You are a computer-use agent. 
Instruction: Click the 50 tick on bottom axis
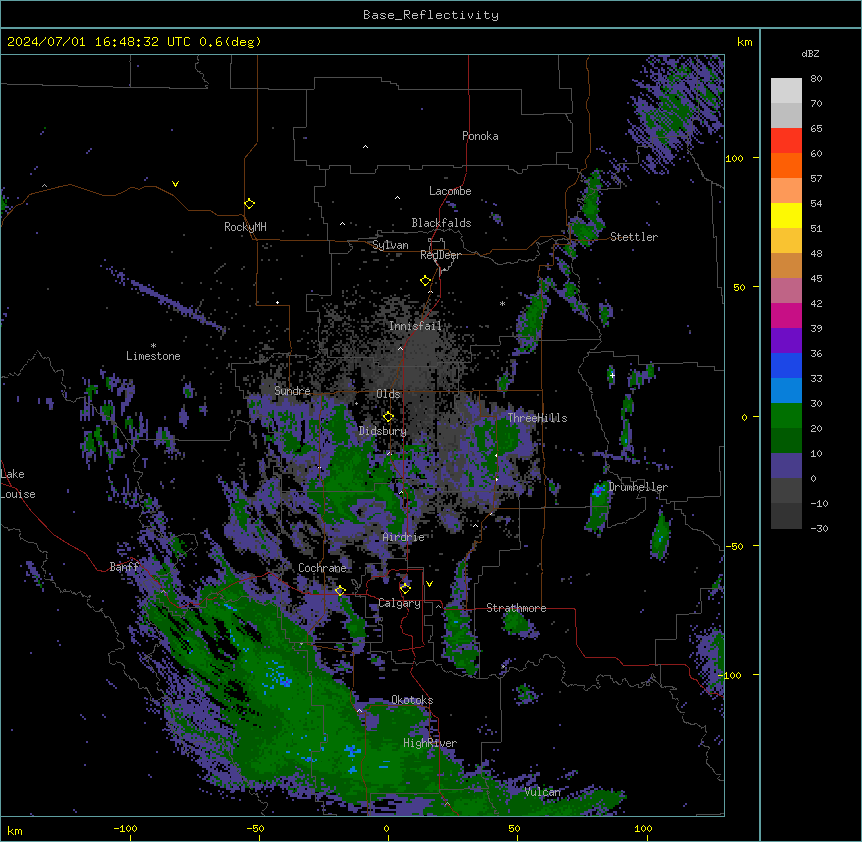(514, 828)
